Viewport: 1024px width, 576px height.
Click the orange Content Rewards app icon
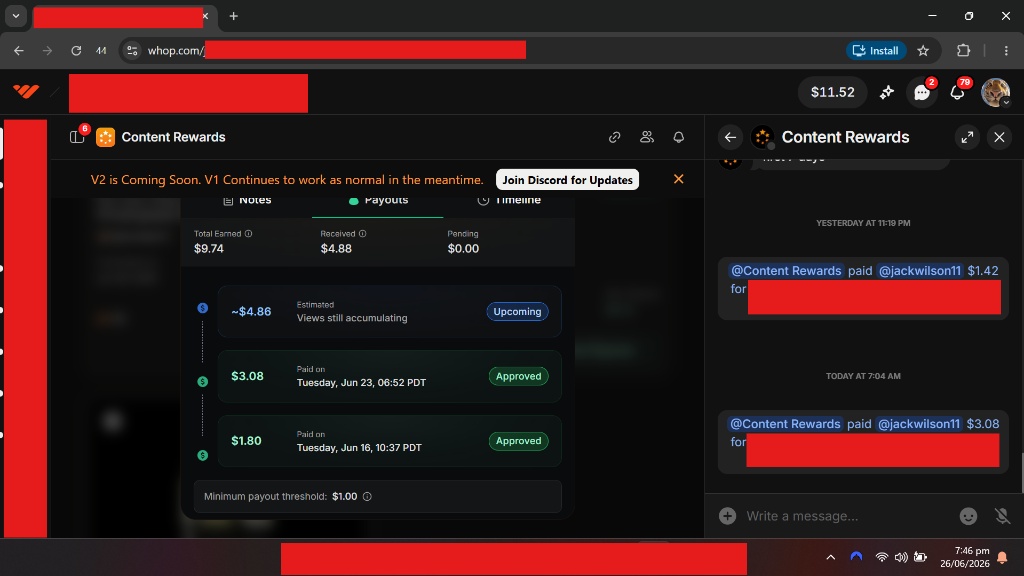105,137
